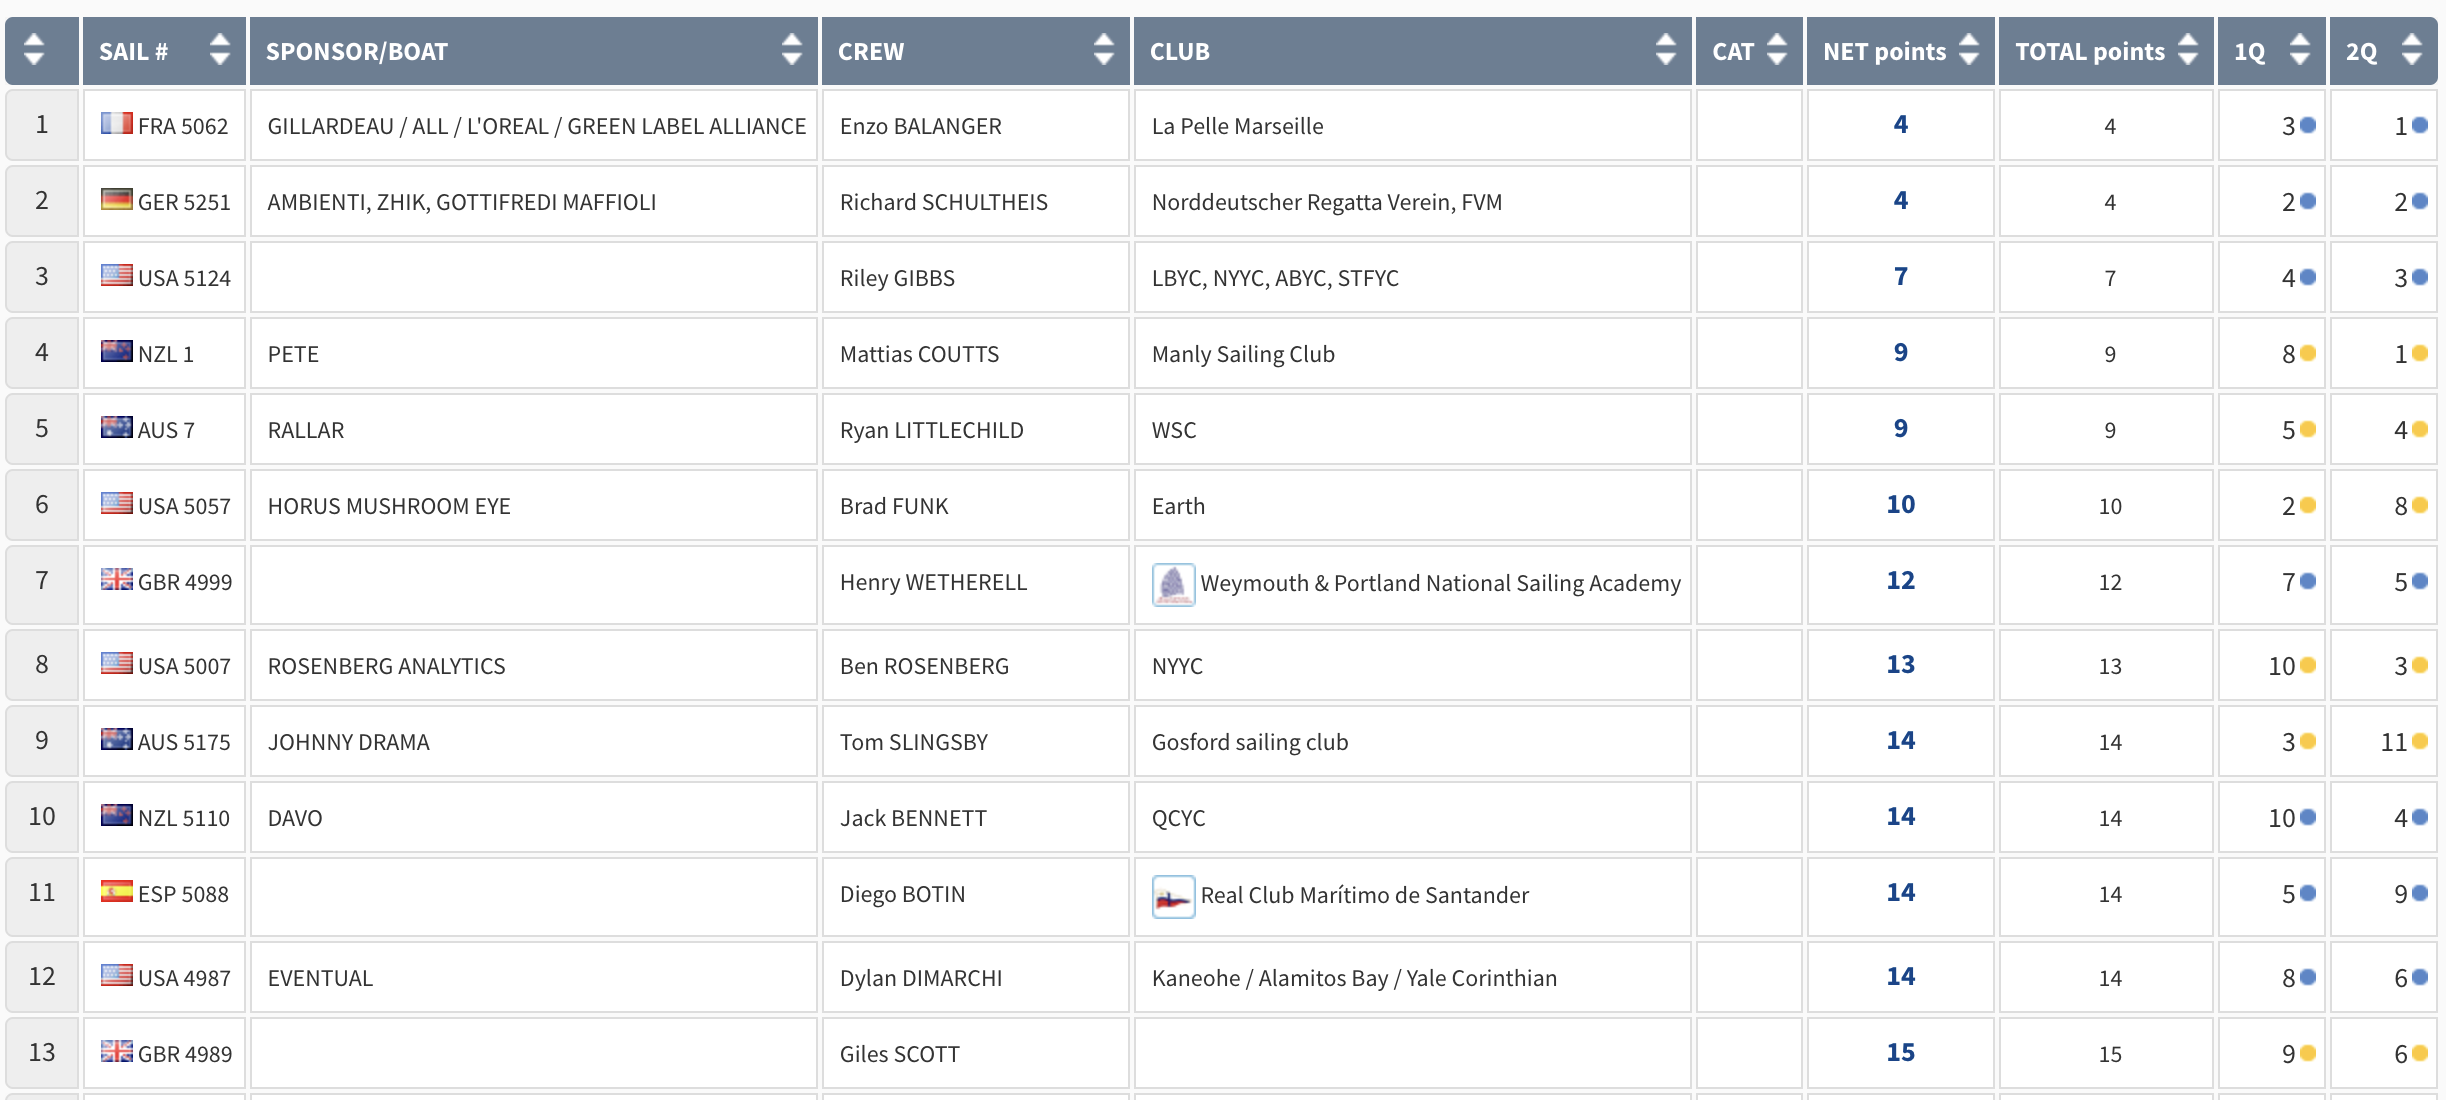Click net points 4 for FRA 5062

click(x=1901, y=124)
